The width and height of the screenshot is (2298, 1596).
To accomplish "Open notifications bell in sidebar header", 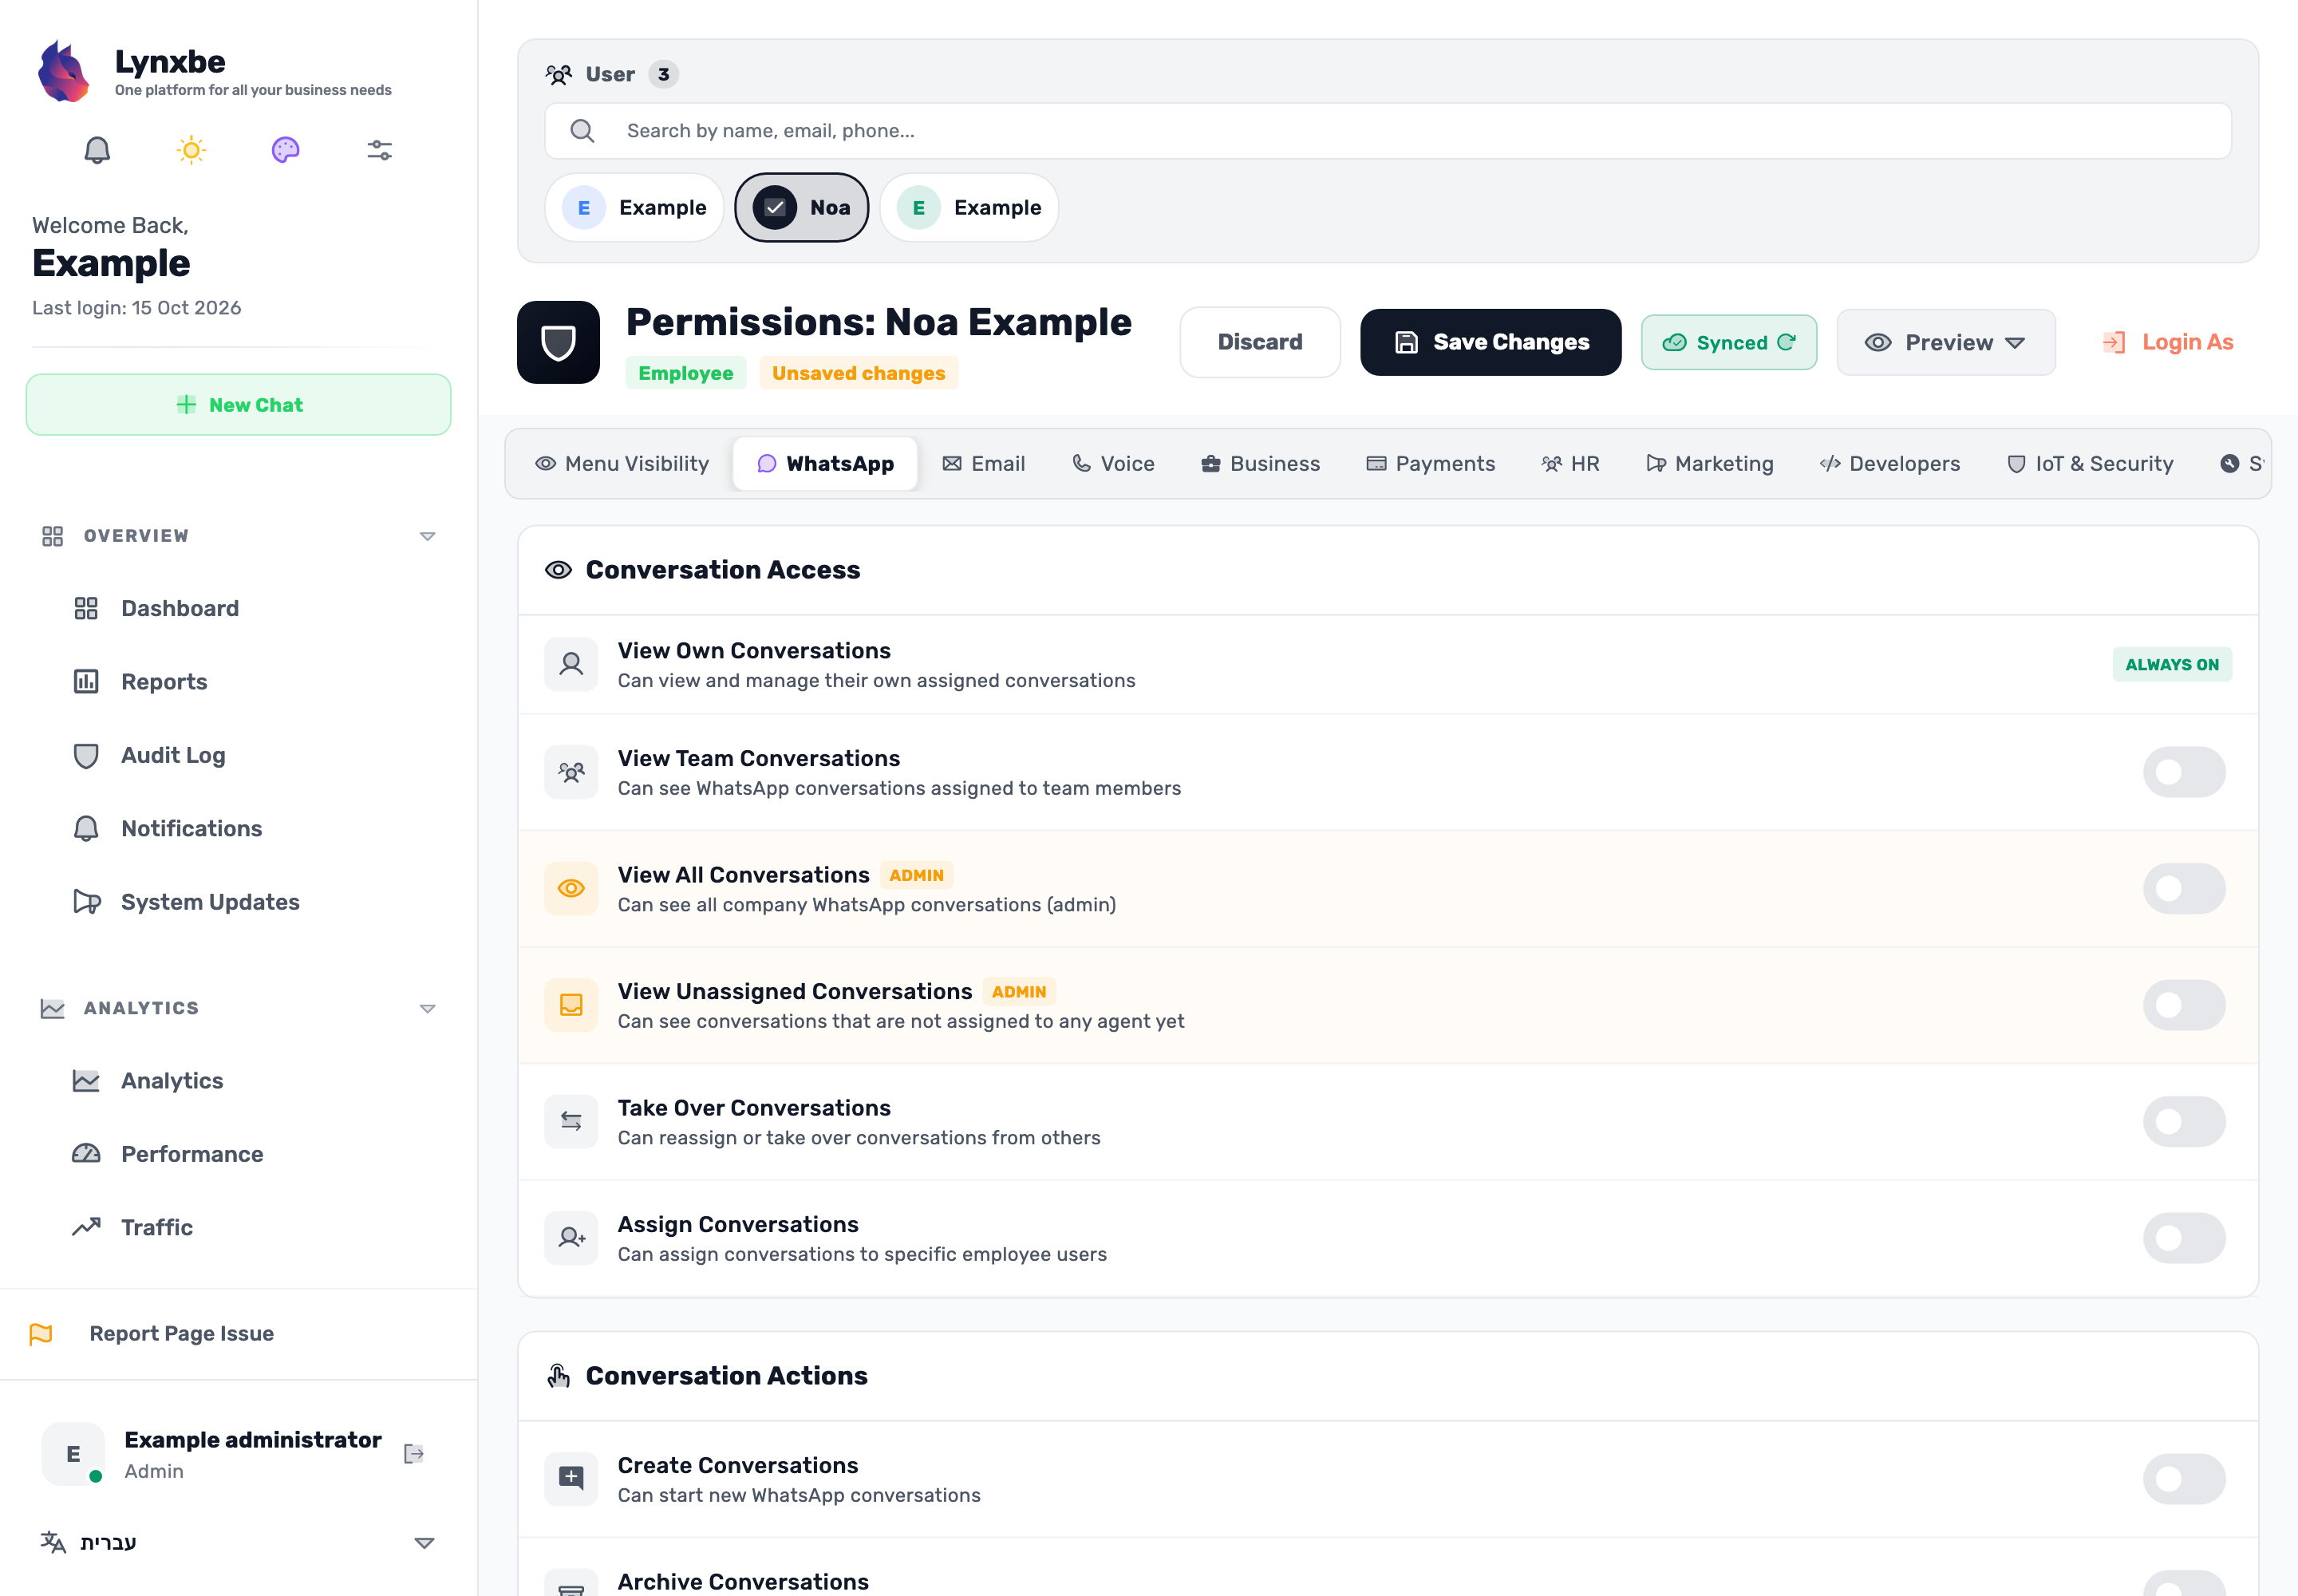I will (x=97, y=150).
